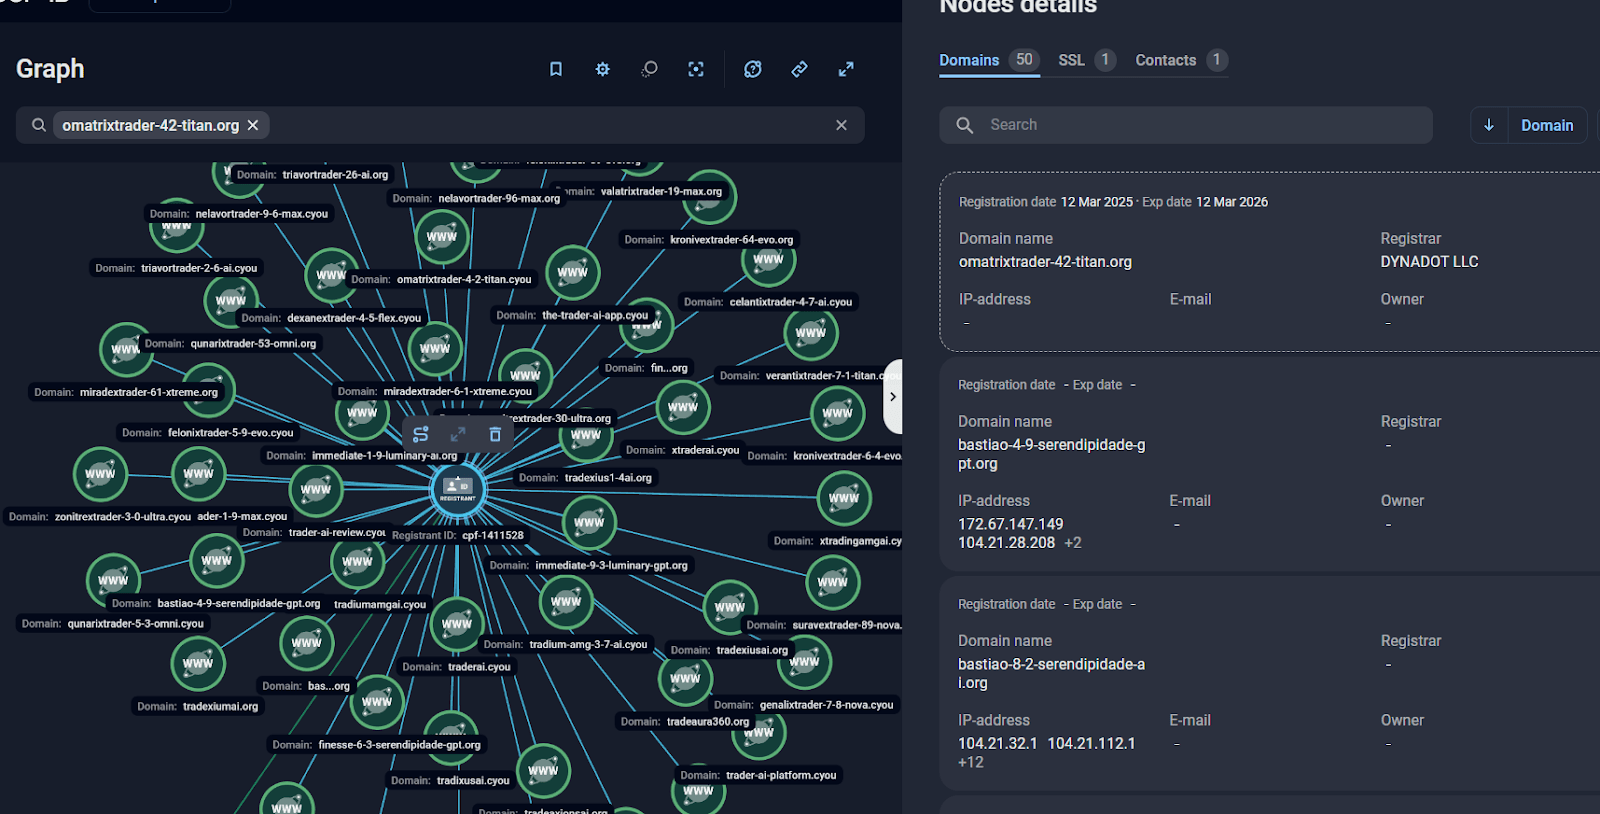The height and width of the screenshot is (814, 1600).
Task: Select the tradeaura360.org node label
Action: pos(685,722)
